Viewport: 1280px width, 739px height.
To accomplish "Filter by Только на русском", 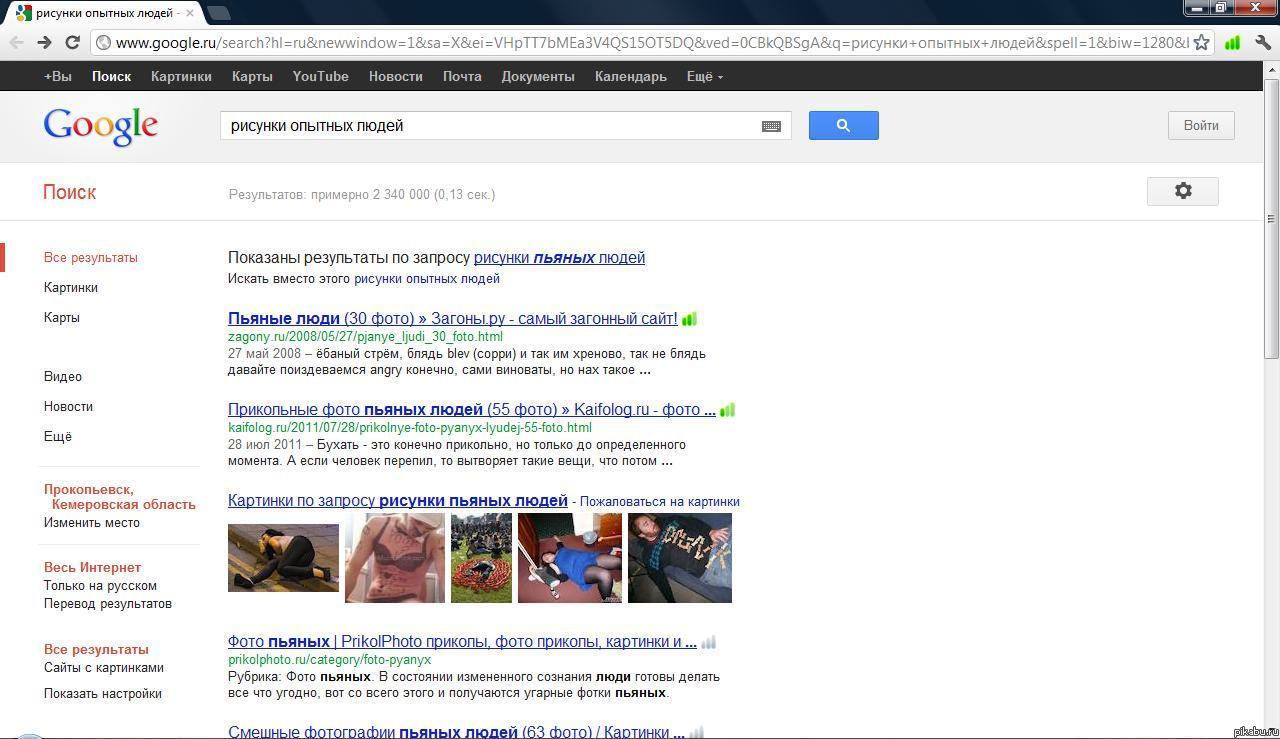I will coord(100,585).
